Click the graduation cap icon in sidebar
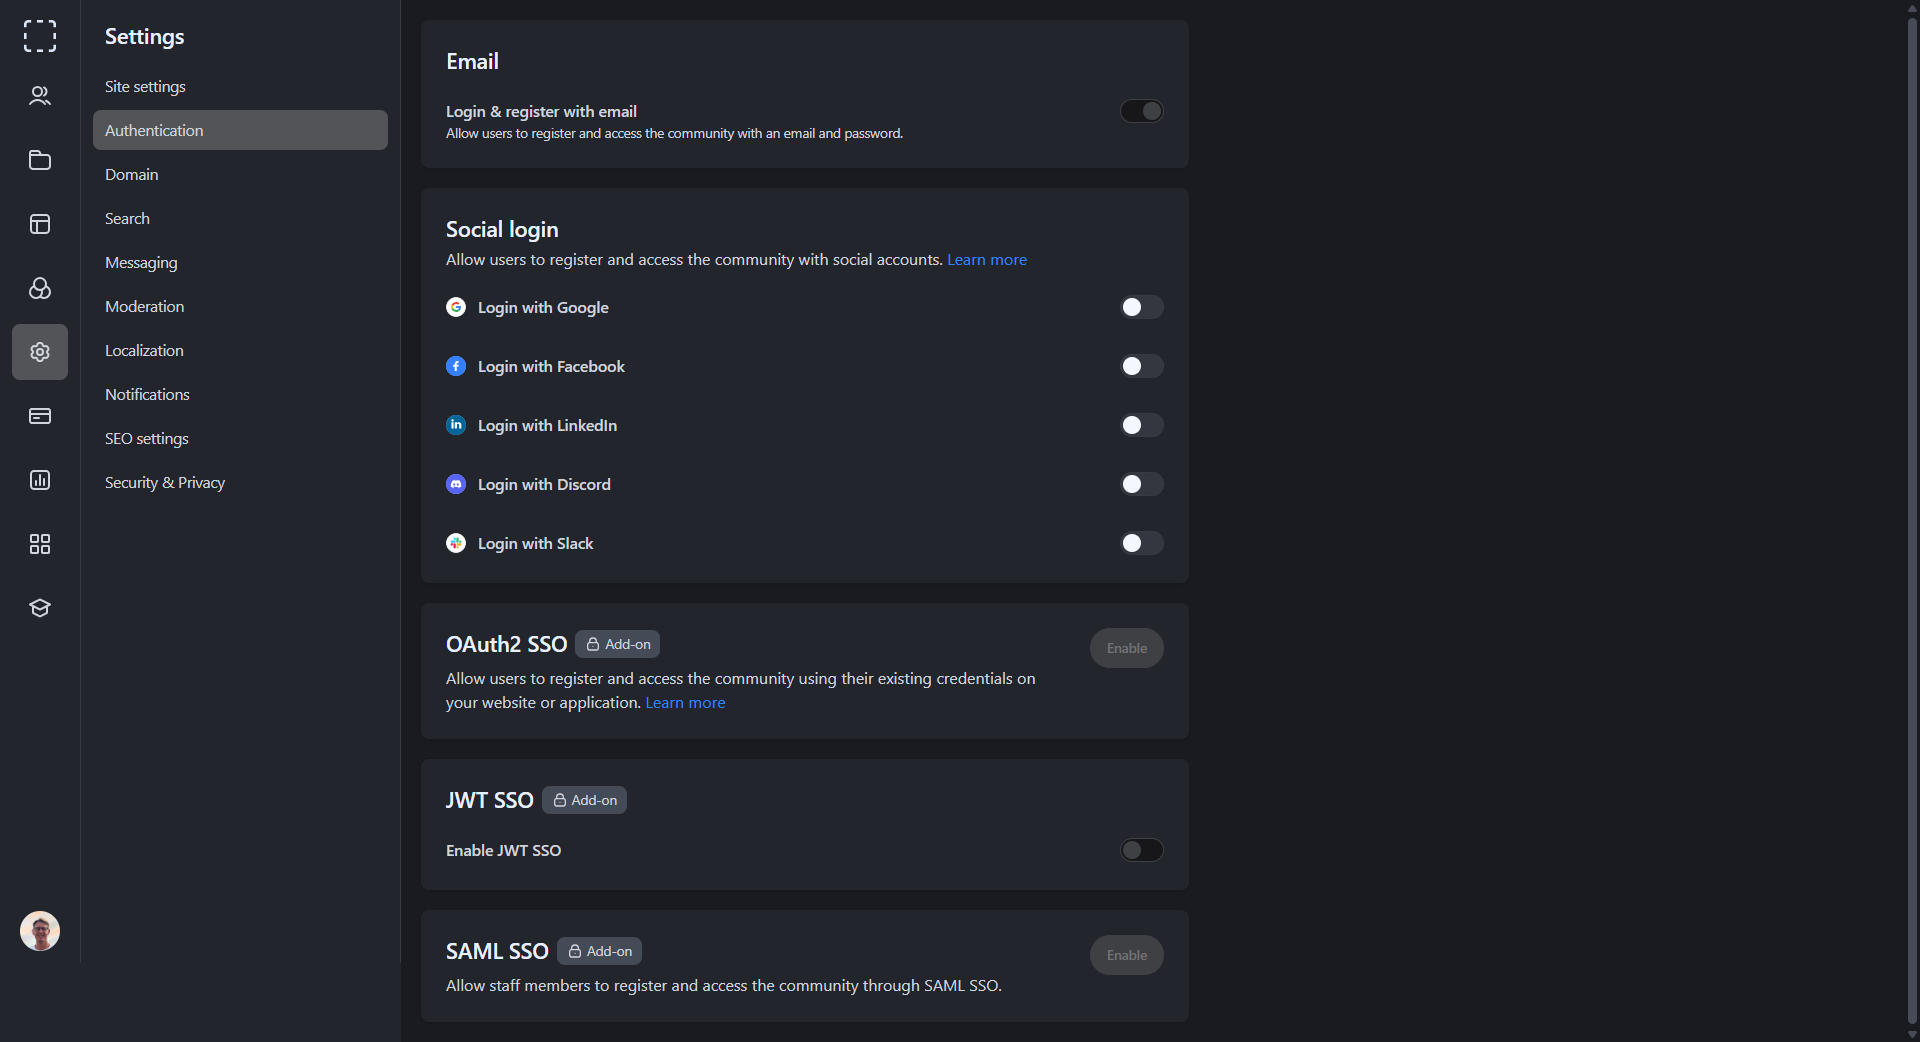This screenshot has height=1042, width=1920. click(x=40, y=608)
